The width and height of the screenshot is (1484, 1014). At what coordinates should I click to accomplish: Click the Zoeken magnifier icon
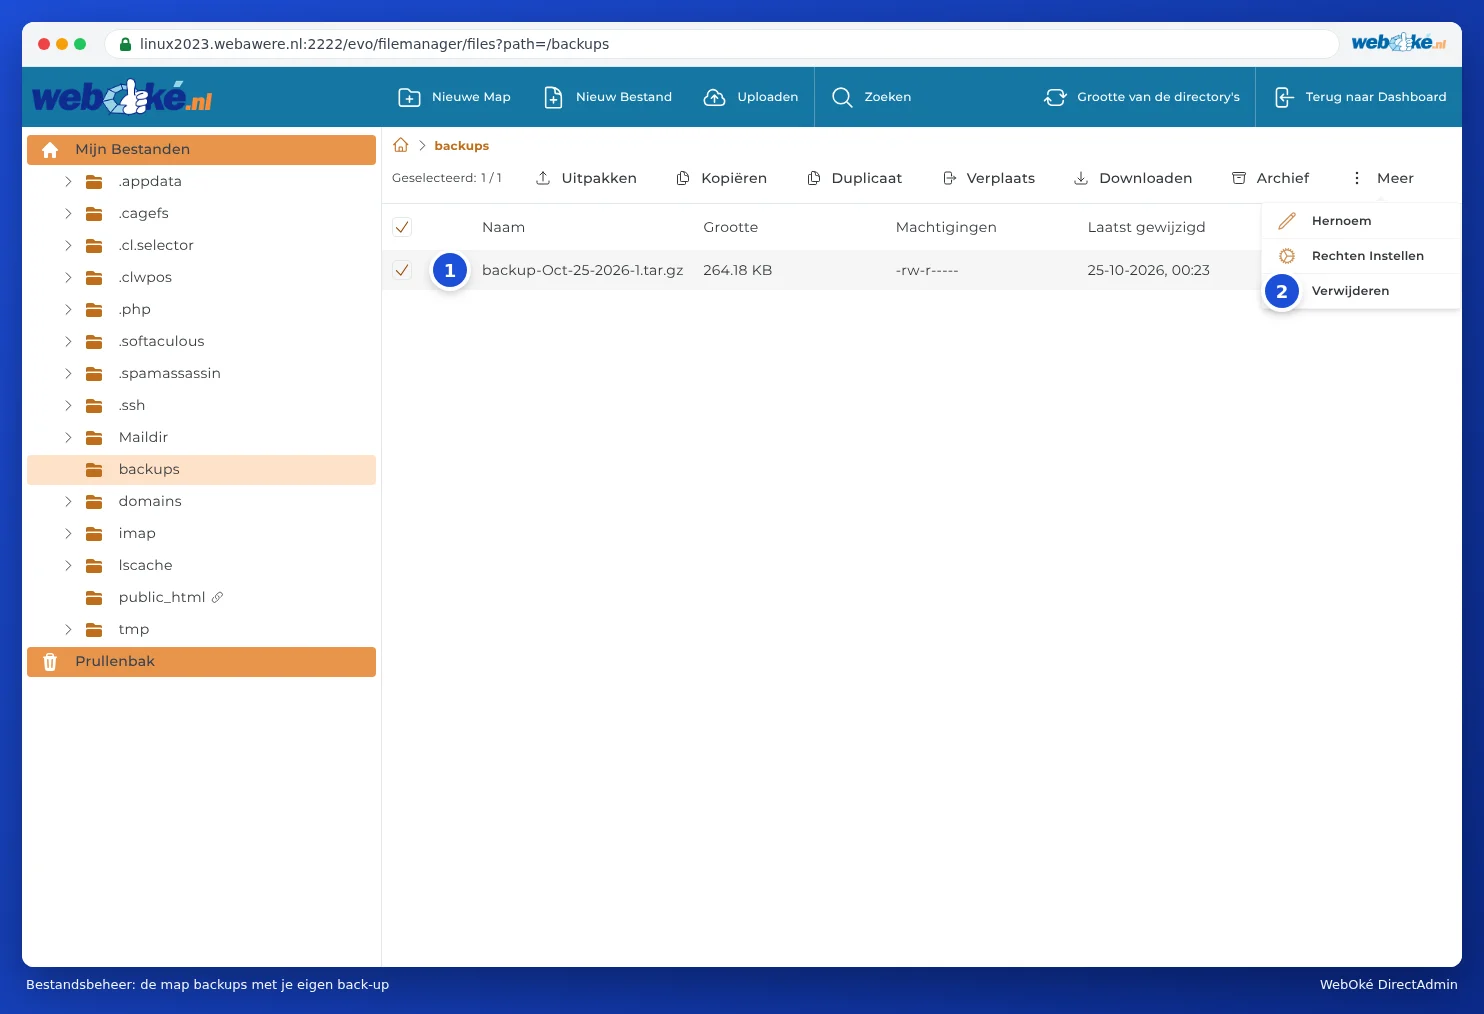[842, 97]
